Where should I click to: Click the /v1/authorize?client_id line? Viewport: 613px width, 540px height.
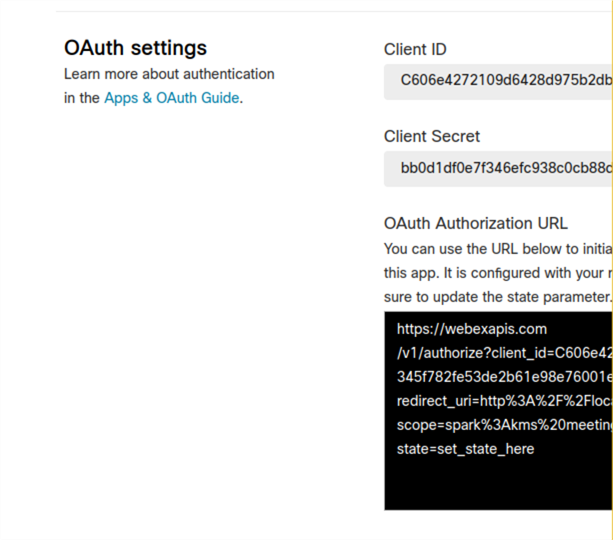(504, 353)
